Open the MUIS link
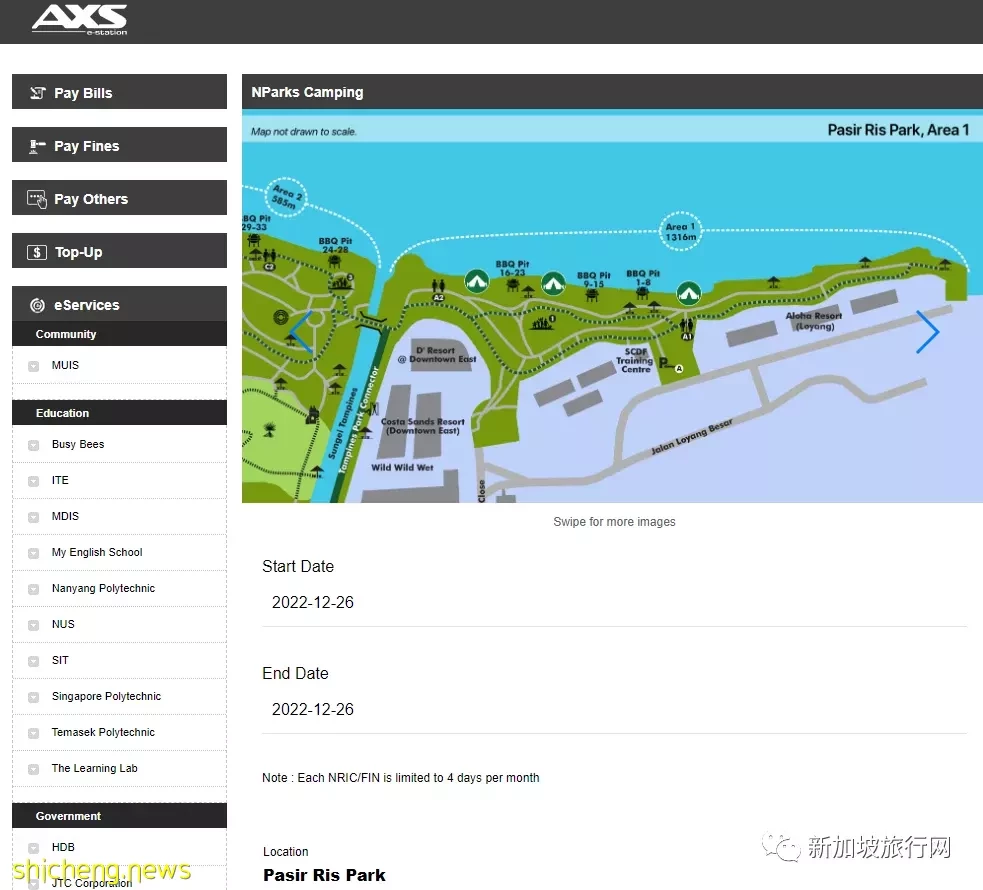 (65, 365)
